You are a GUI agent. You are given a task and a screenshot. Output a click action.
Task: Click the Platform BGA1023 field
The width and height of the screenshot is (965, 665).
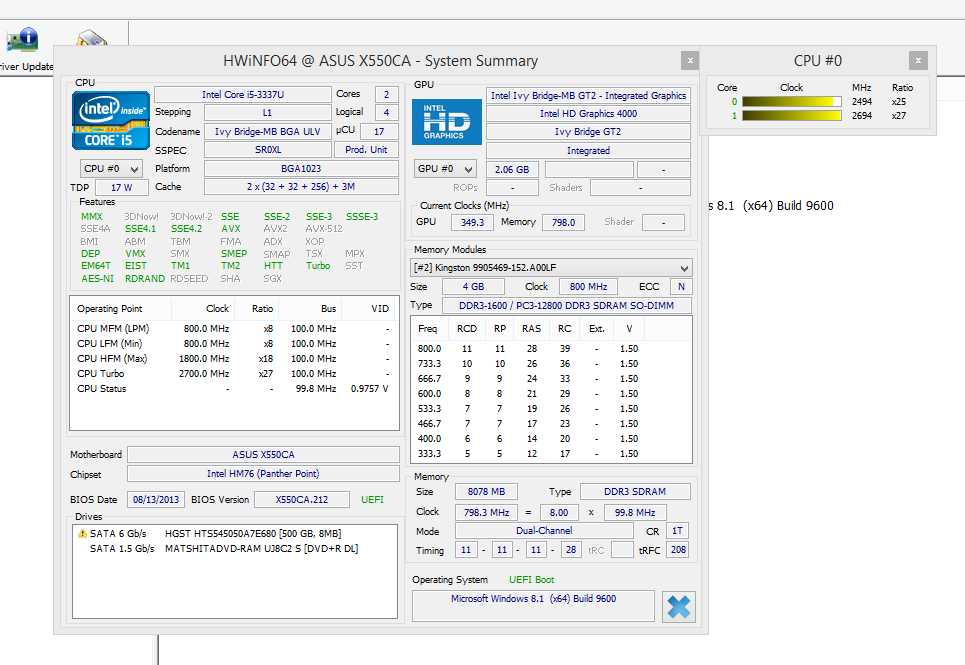[x=301, y=169]
